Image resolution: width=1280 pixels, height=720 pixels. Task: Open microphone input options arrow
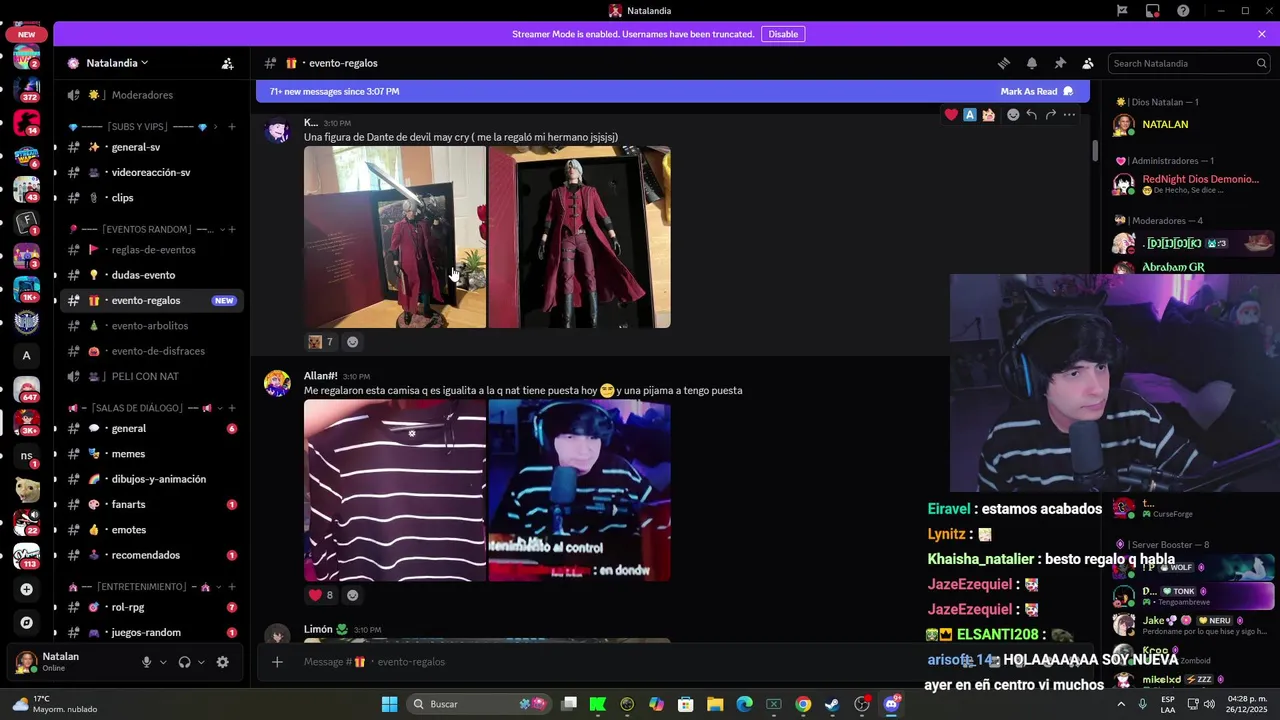[x=163, y=662]
